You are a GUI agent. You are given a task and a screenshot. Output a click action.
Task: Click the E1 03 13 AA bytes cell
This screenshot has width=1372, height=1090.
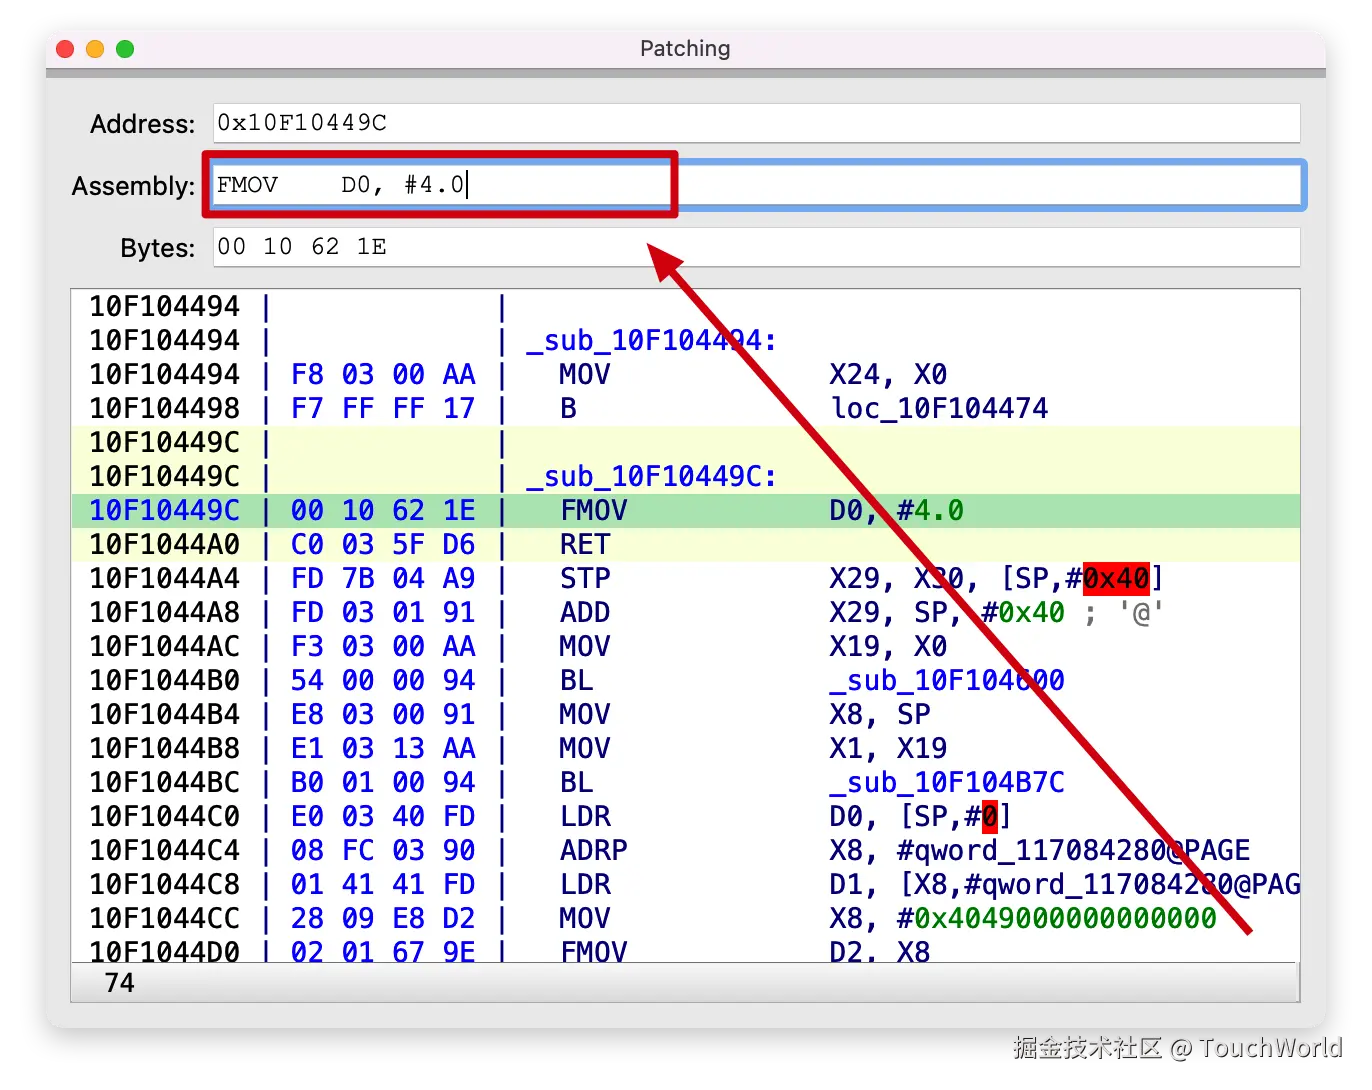click(x=383, y=748)
